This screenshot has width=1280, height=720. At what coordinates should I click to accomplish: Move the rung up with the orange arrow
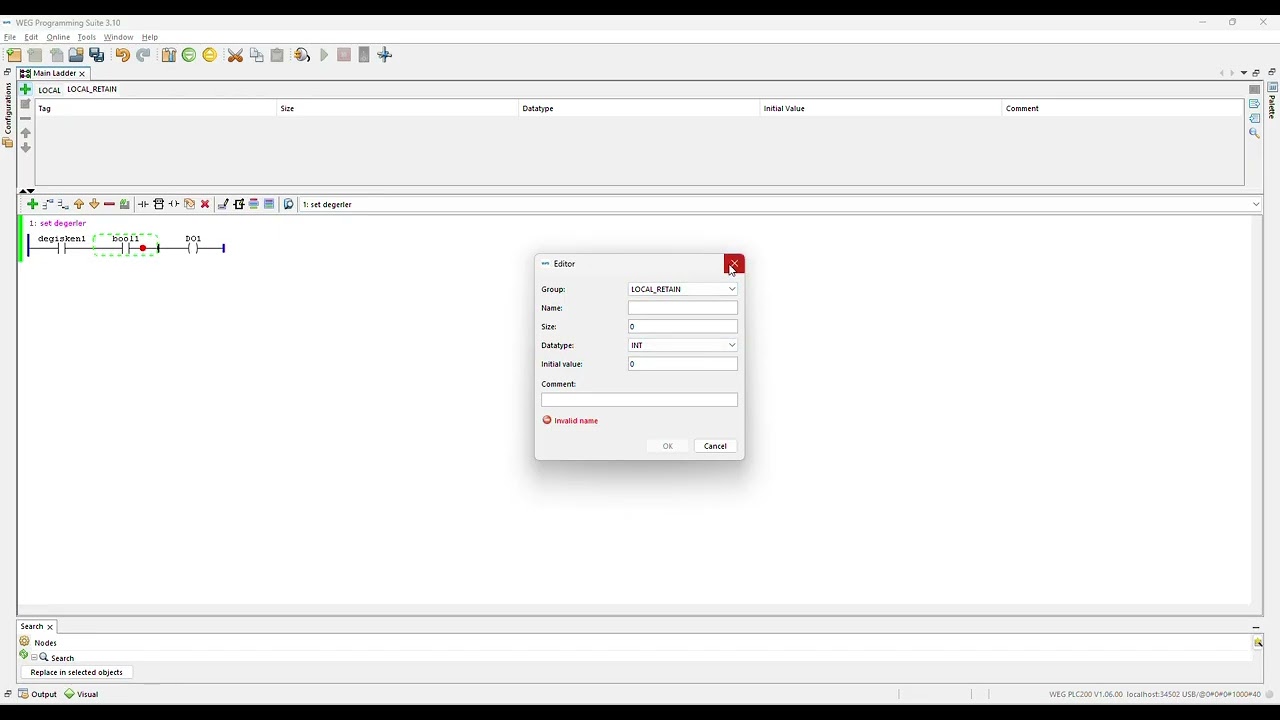[x=79, y=204]
